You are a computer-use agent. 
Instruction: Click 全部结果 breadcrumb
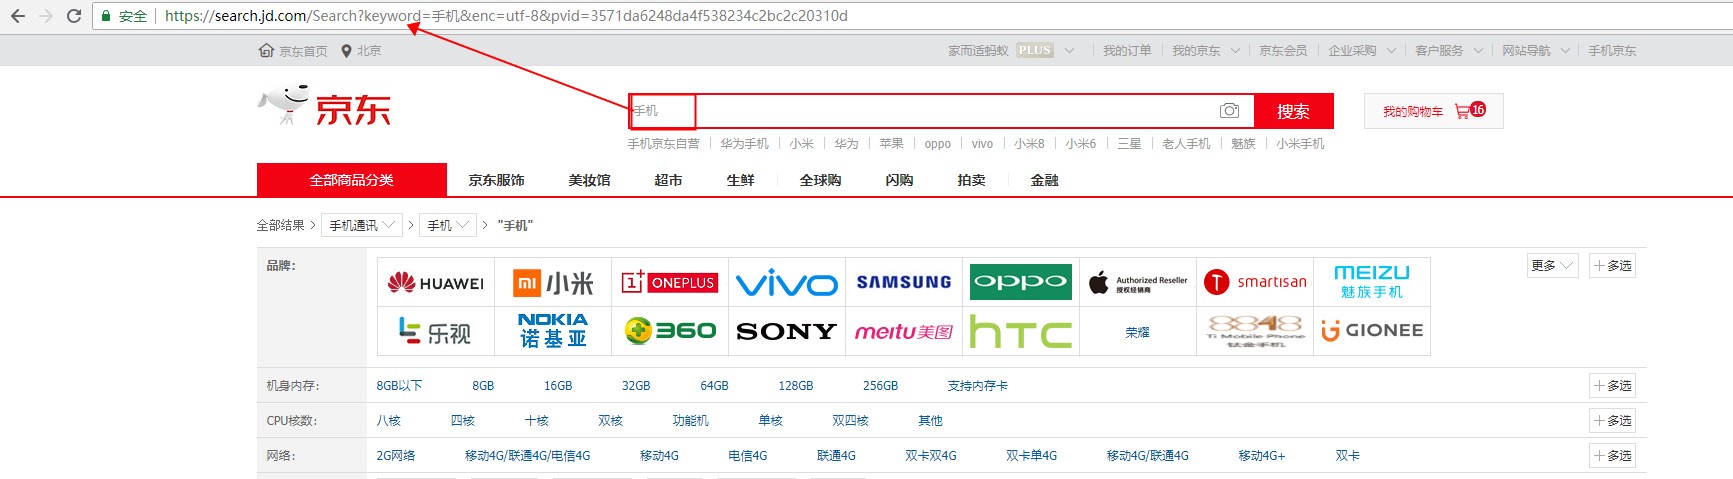coord(280,225)
